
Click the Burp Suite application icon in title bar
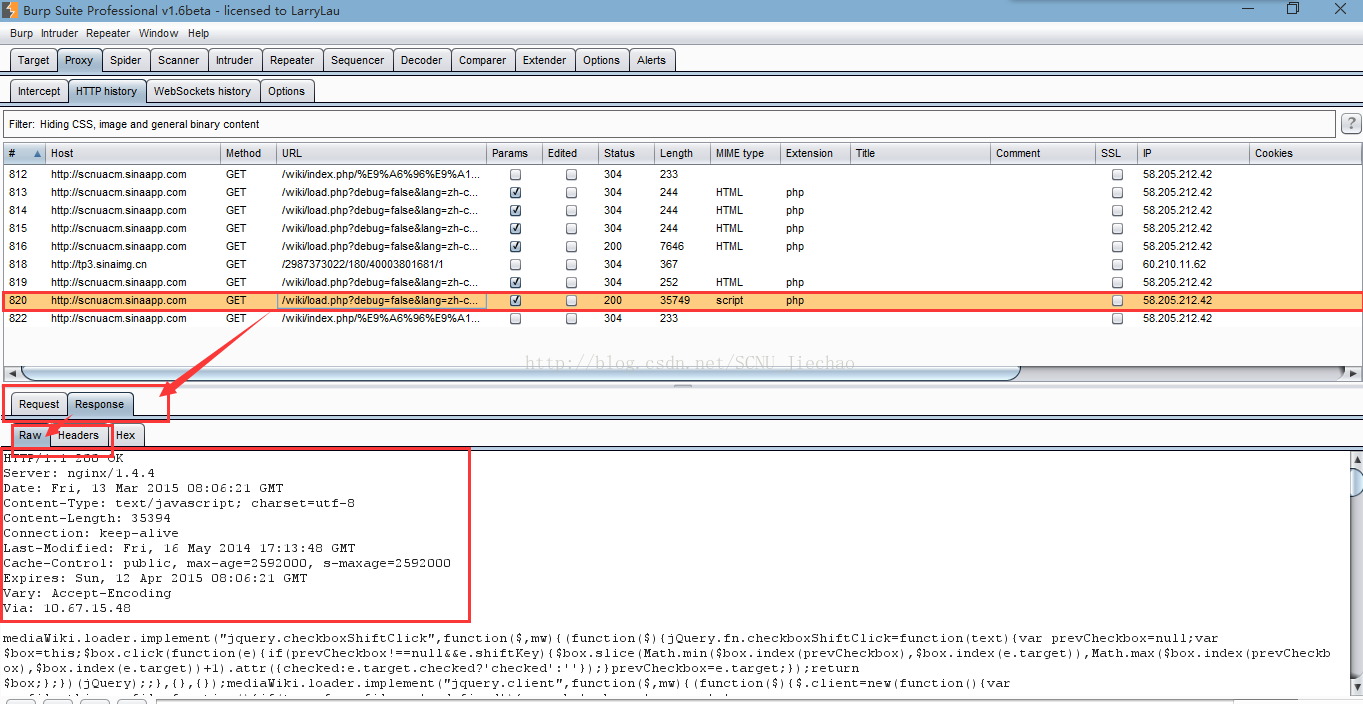tap(10, 9)
